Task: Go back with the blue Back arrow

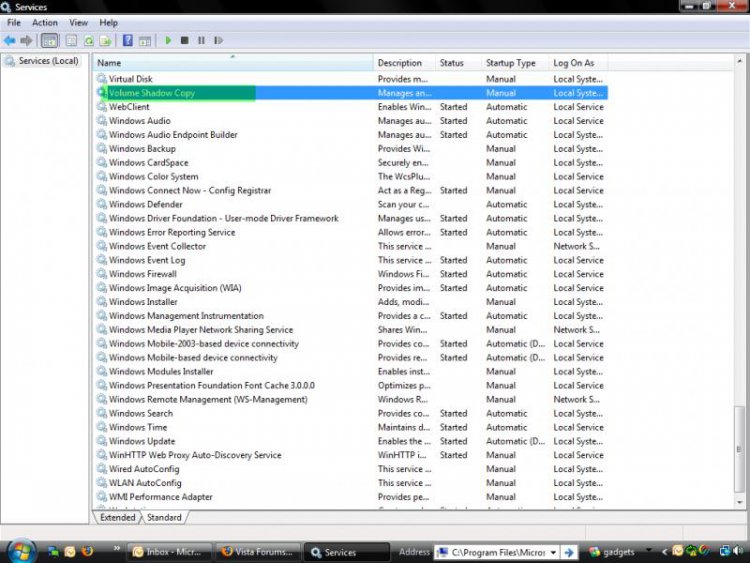Action: click(10, 41)
